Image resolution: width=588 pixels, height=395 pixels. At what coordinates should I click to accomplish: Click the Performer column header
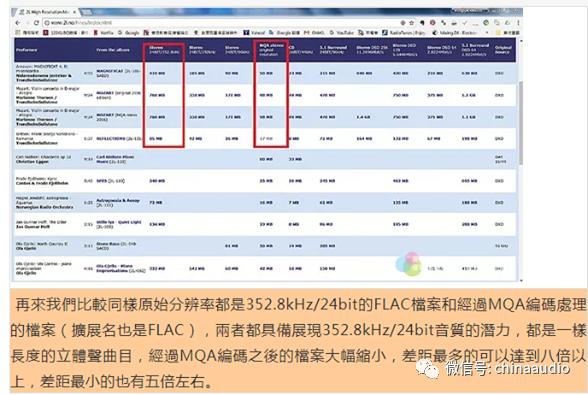(27, 50)
